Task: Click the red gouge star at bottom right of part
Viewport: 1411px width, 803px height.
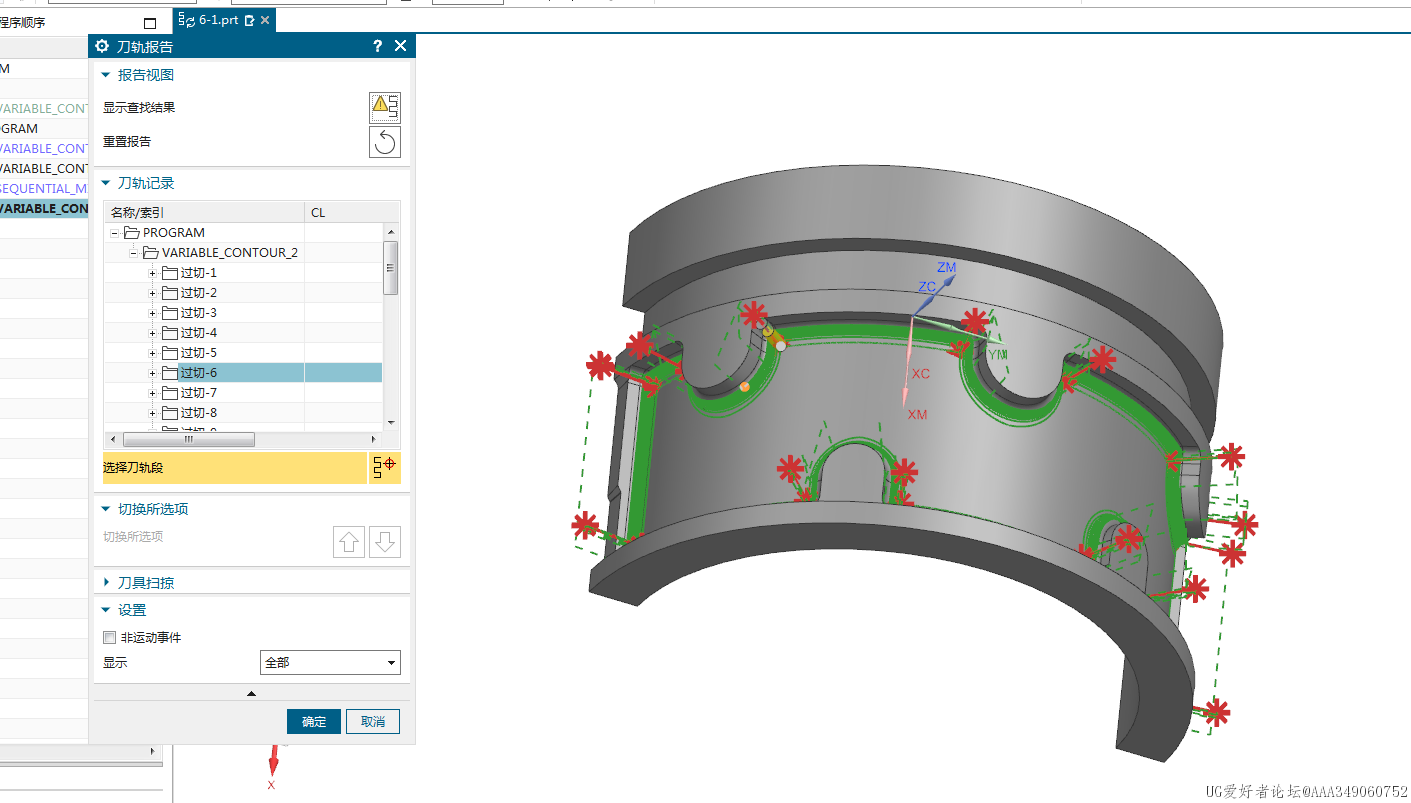Action: click(x=1216, y=712)
